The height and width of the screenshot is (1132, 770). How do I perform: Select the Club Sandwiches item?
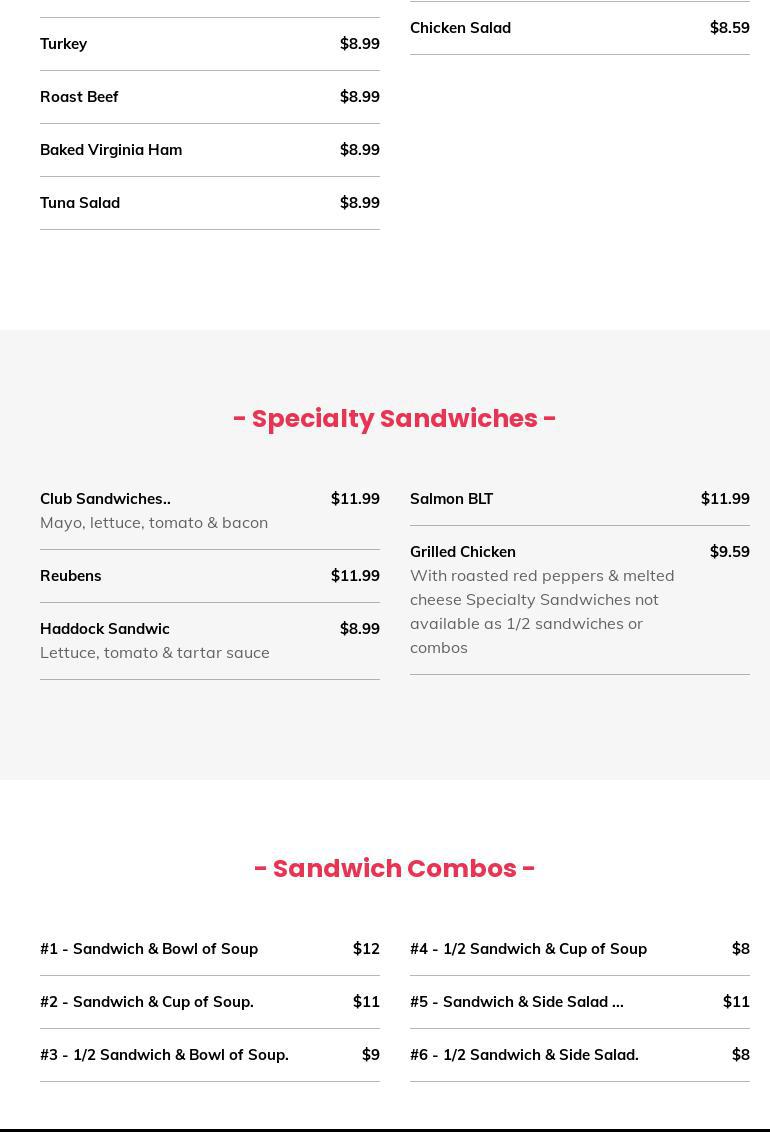(105, 499)
